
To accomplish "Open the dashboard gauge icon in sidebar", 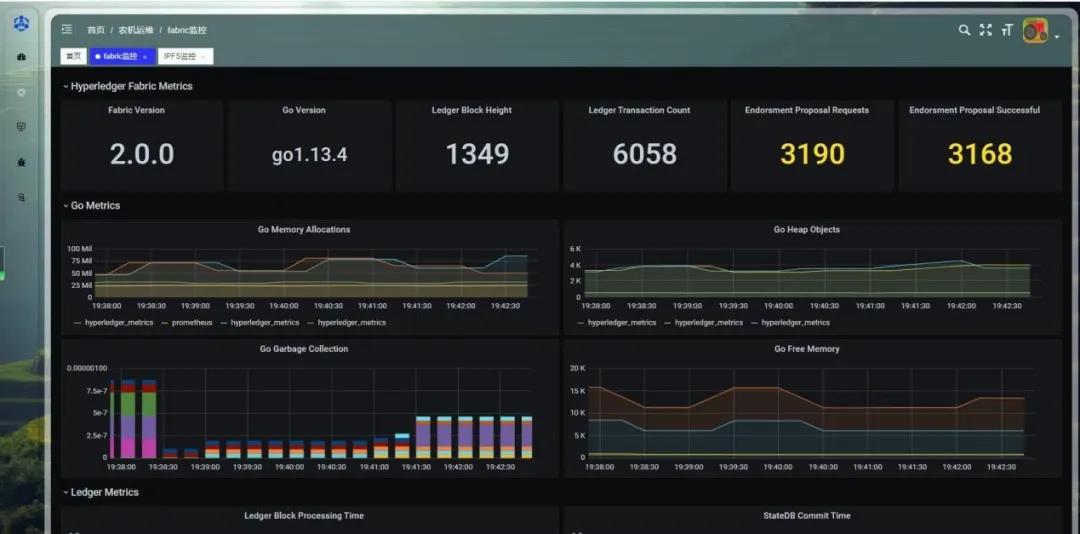I will [x=21, y=58].
